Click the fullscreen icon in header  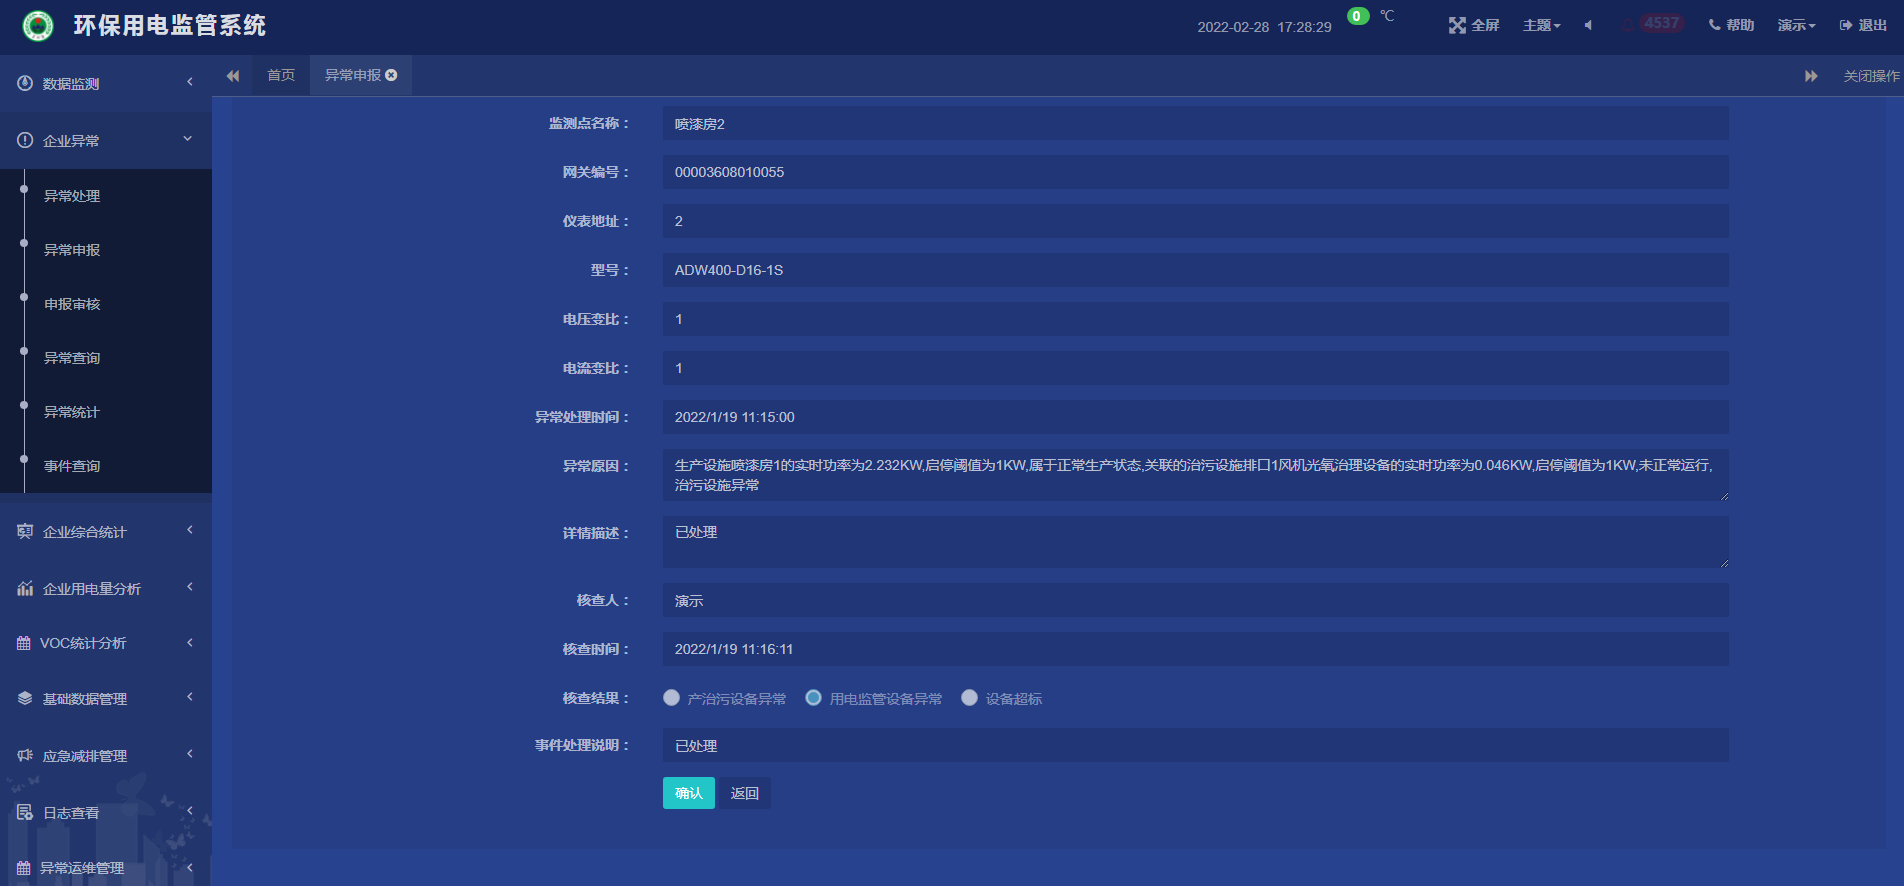pos(1457,25)
